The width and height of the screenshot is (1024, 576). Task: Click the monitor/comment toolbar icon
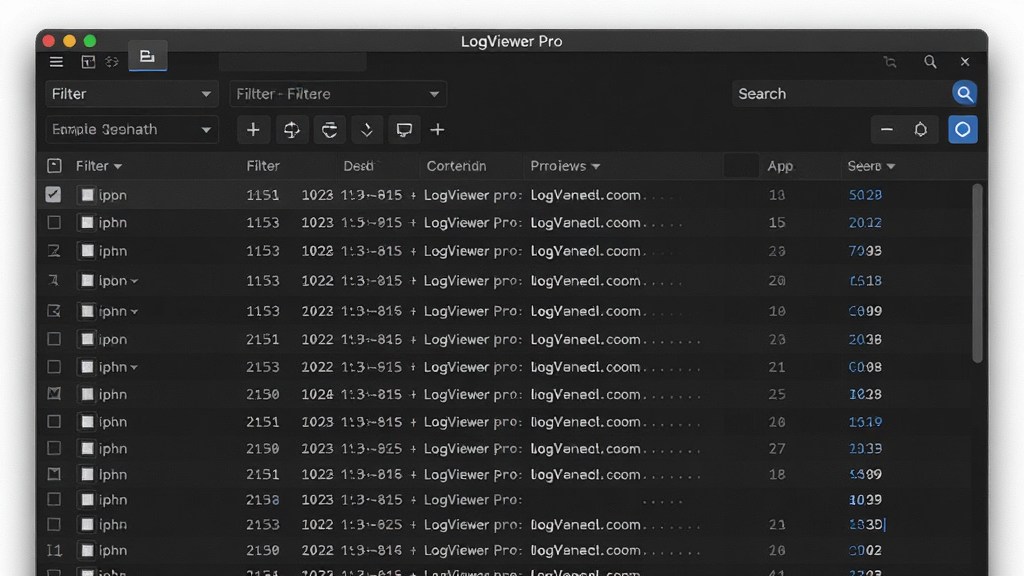click(x=404, y=129)
